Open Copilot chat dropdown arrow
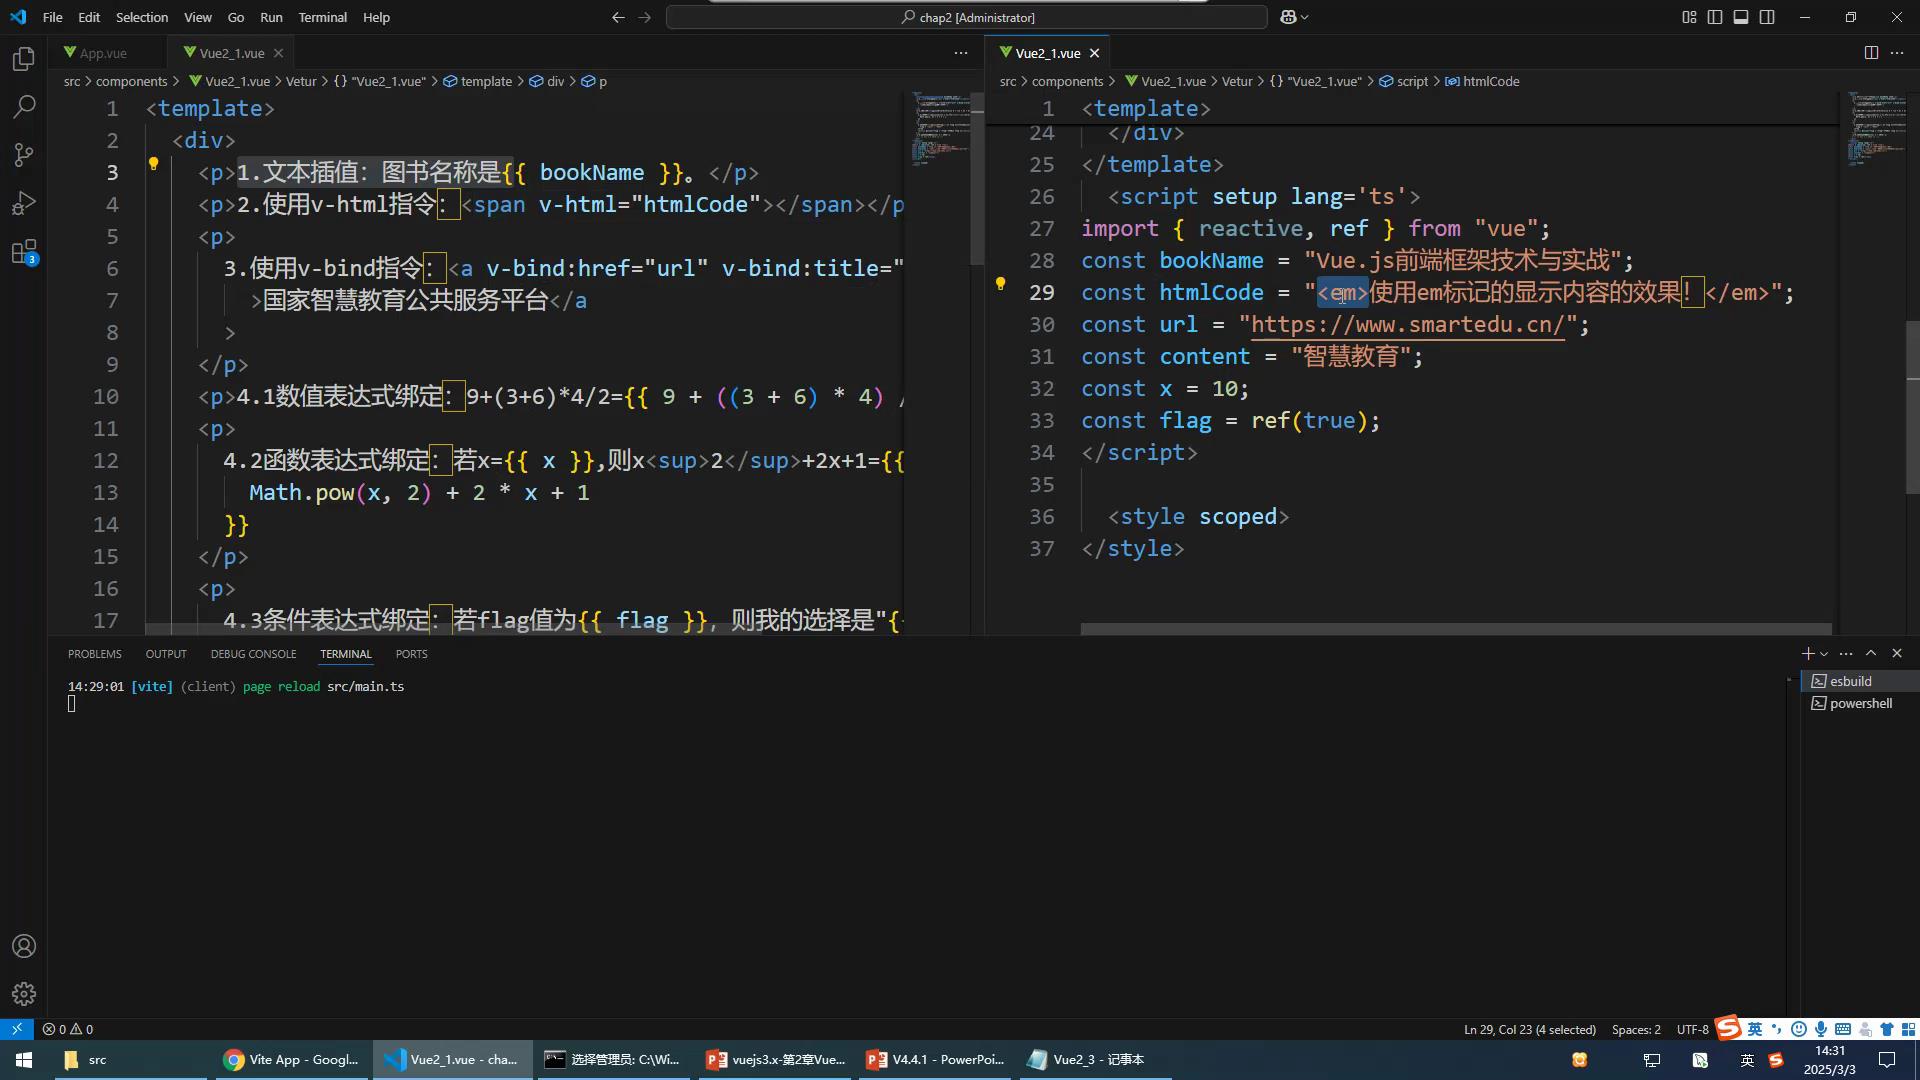The height and width of the screenshot is (1080, 1920). [1305, 17]
